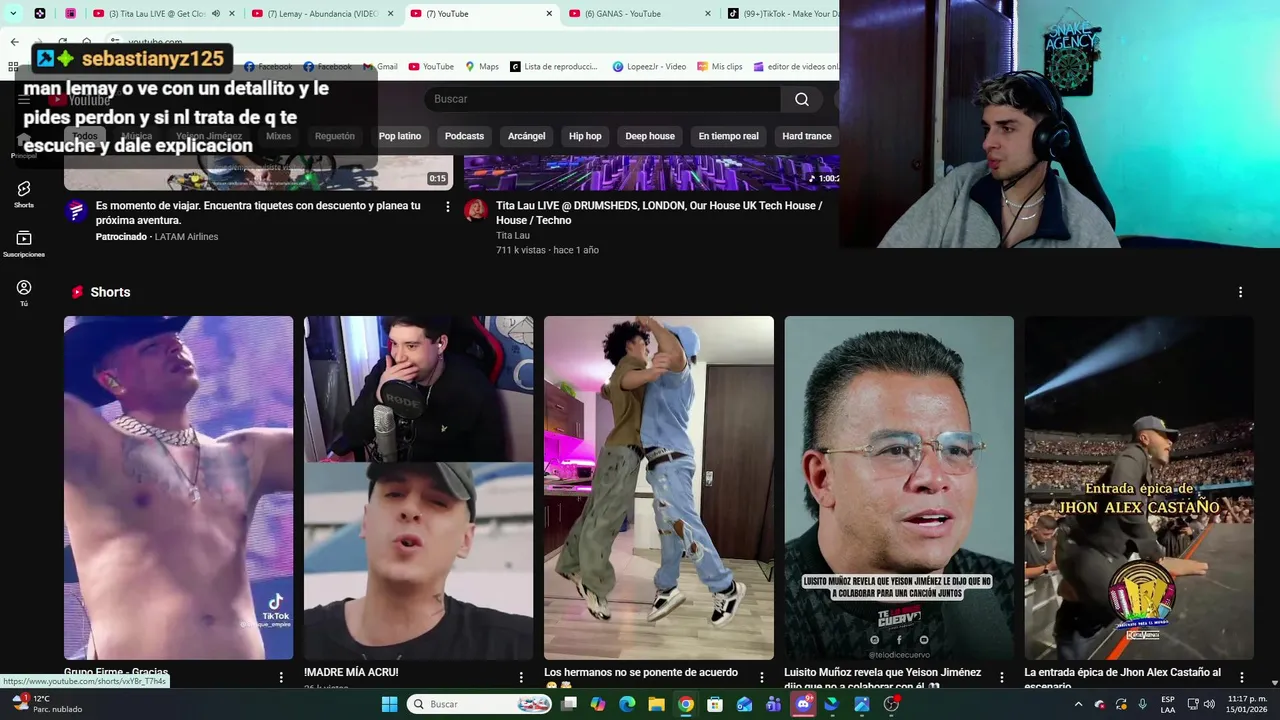
Task: Click the YouTube search magnifier button
Action: 802,99
